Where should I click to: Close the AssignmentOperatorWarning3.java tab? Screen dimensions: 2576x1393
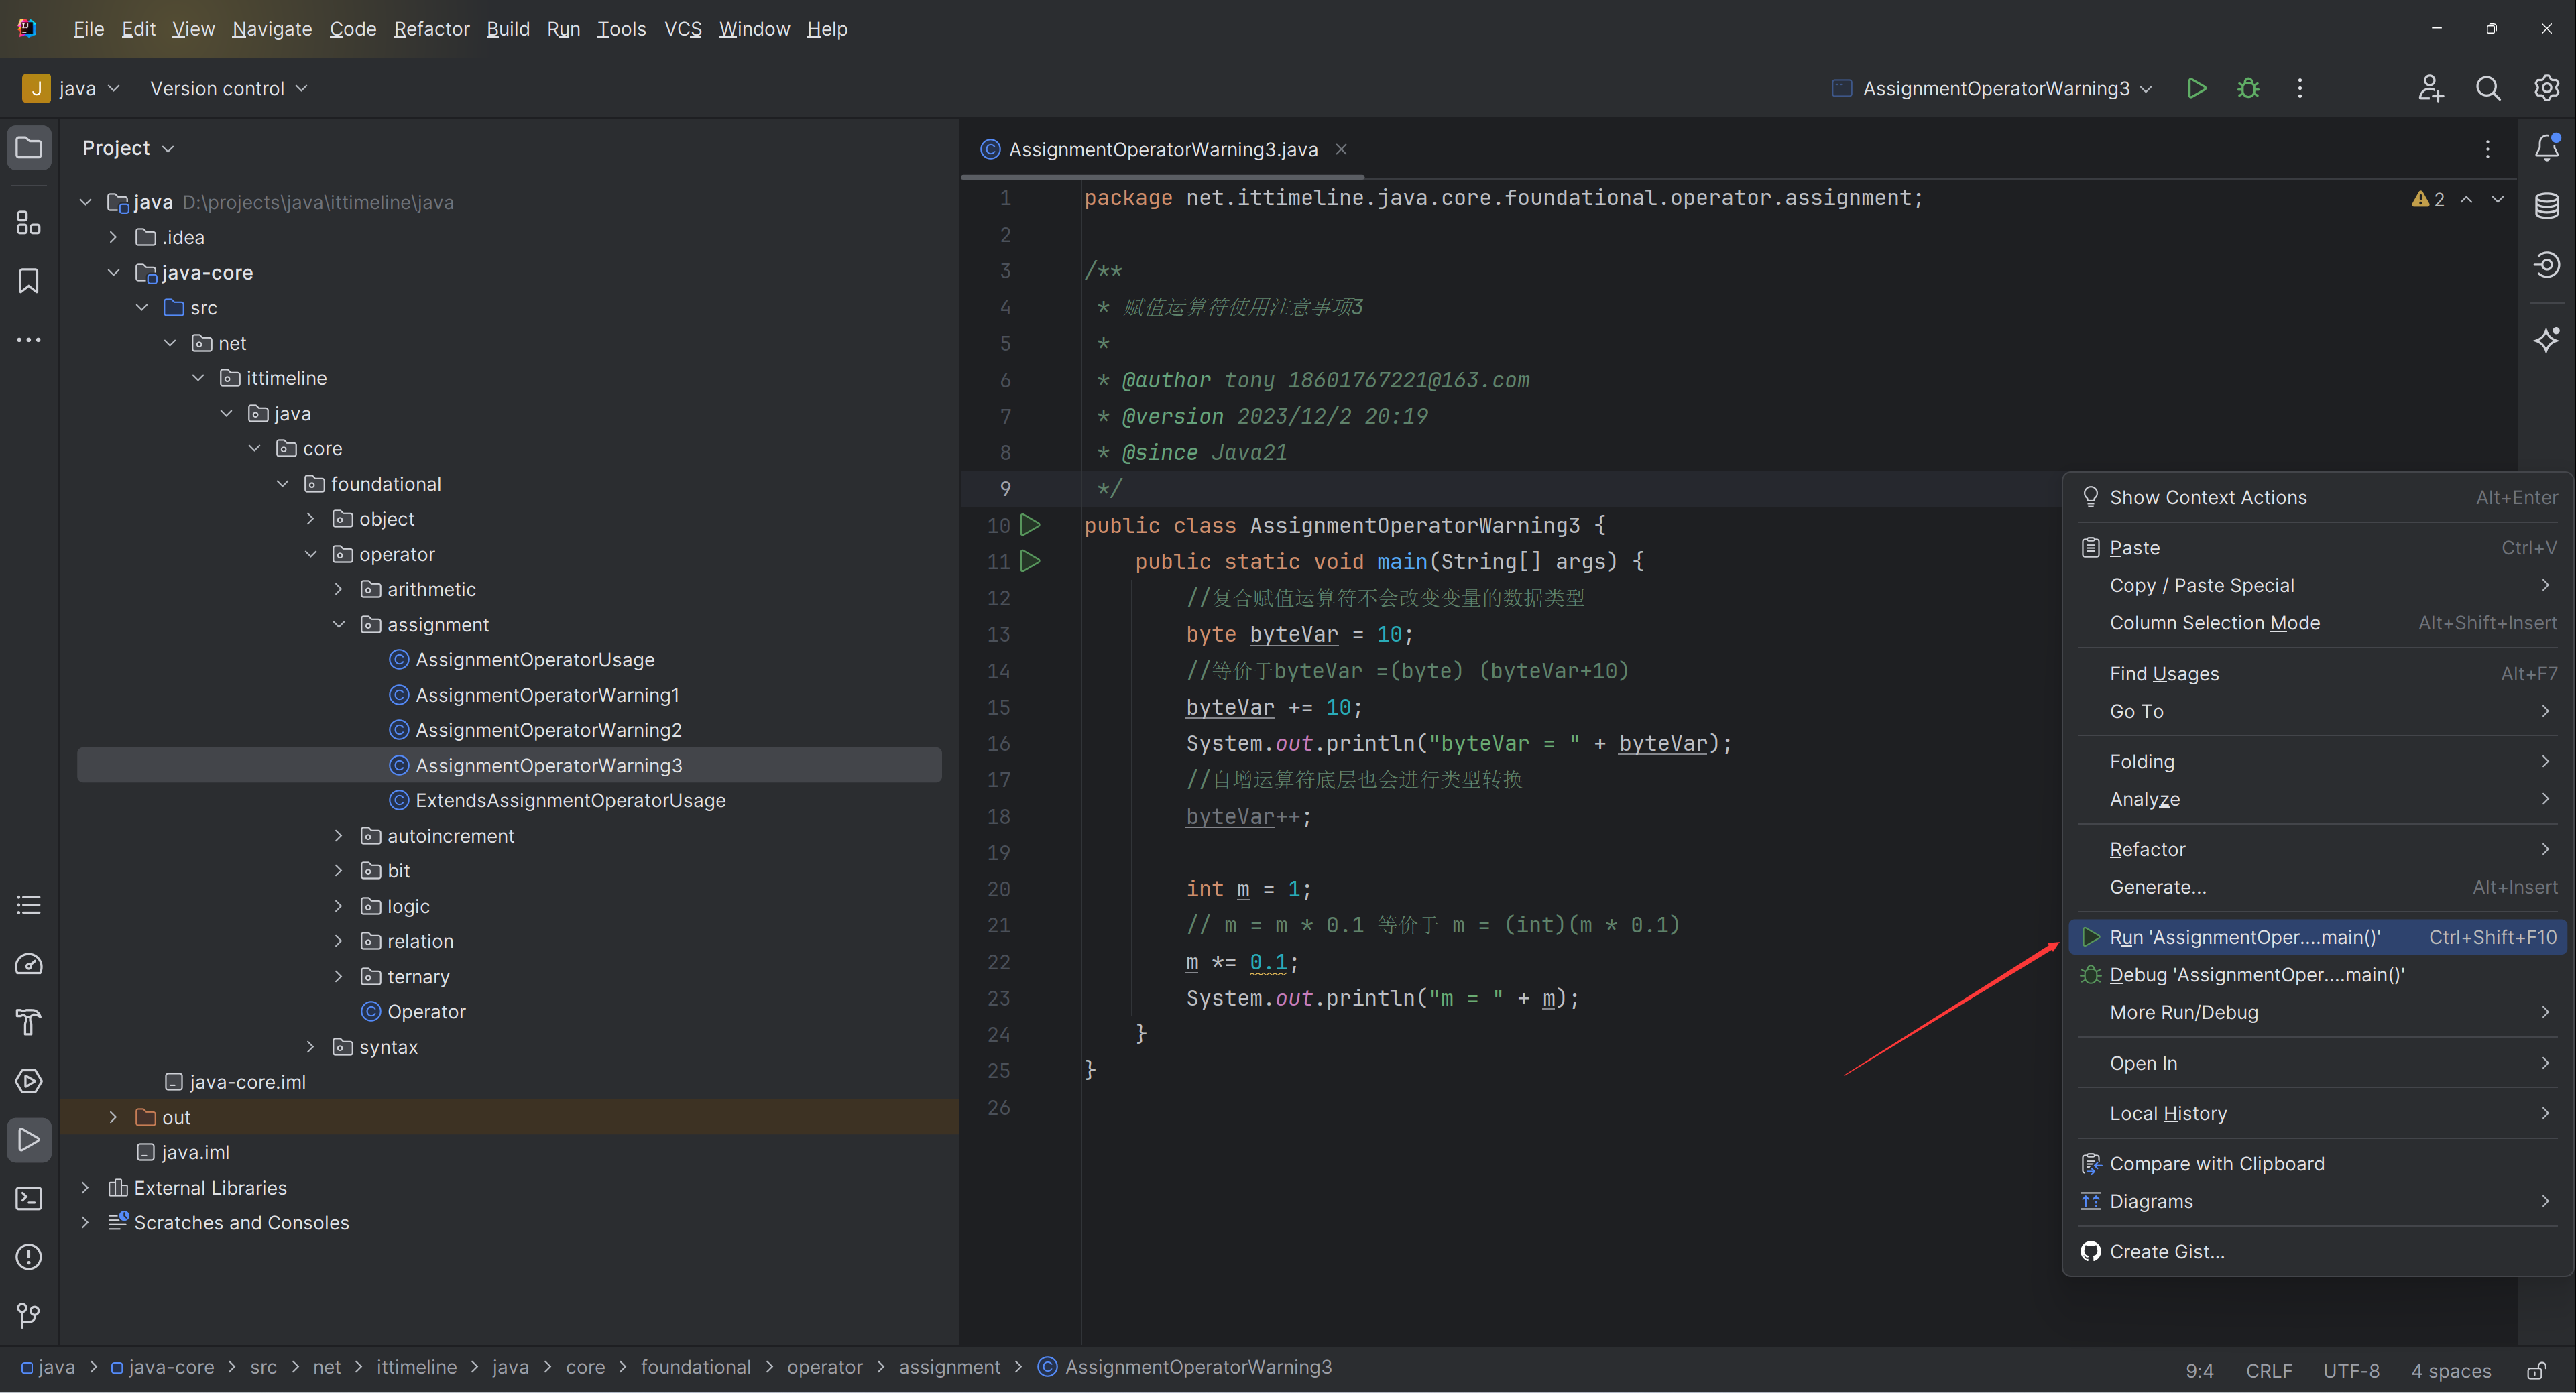(1341, 149)
